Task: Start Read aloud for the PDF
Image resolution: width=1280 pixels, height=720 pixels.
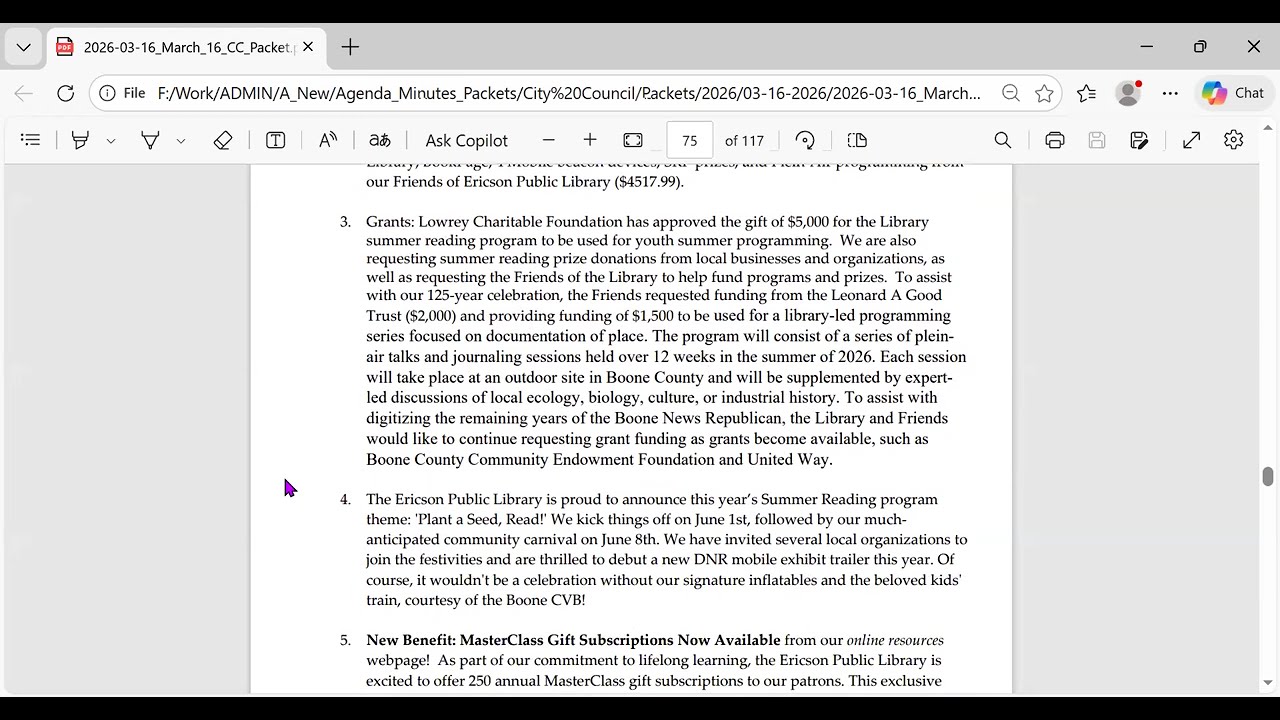Action: 328,141
